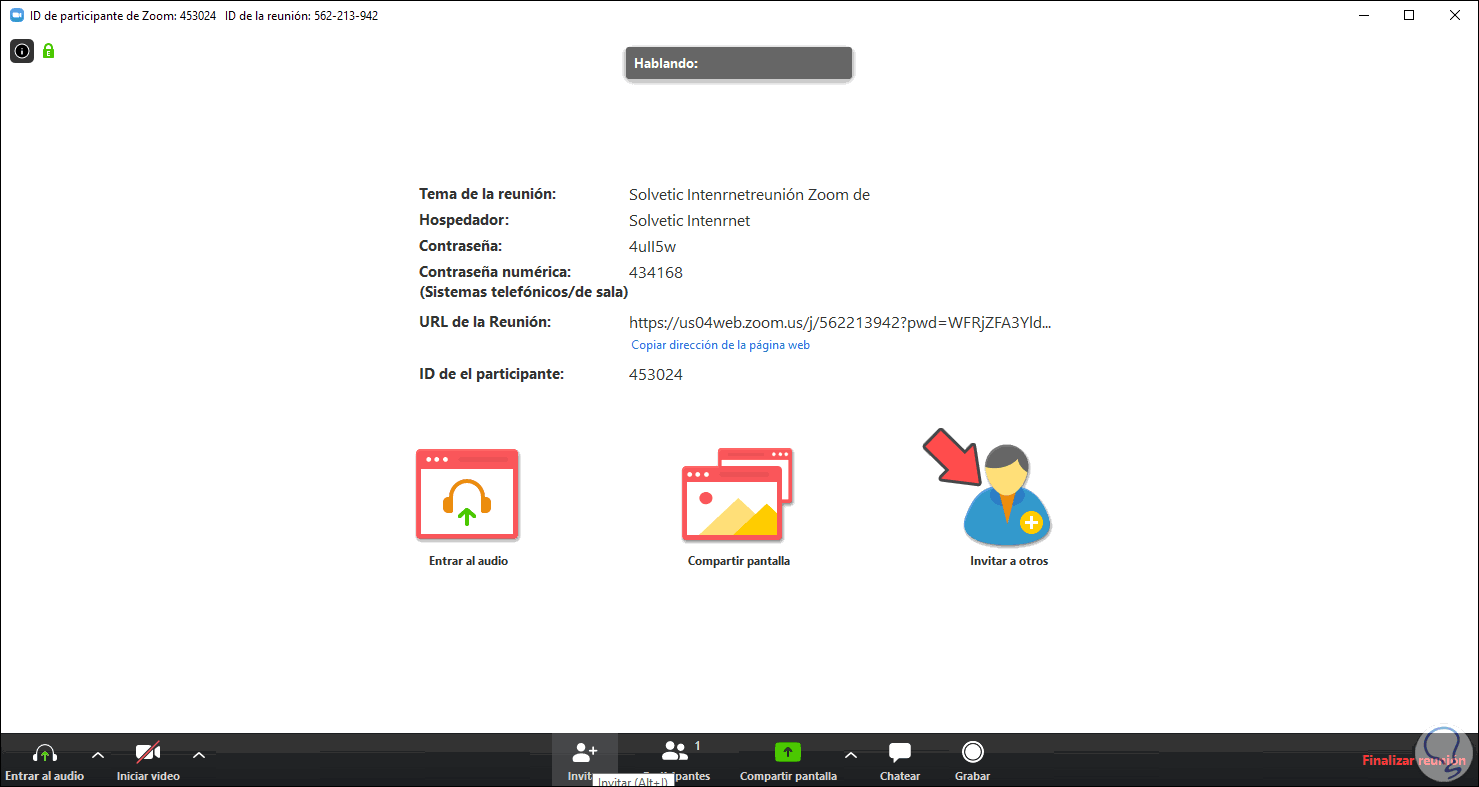Click the host name Solvetic Intenrnet

(689, 220)
